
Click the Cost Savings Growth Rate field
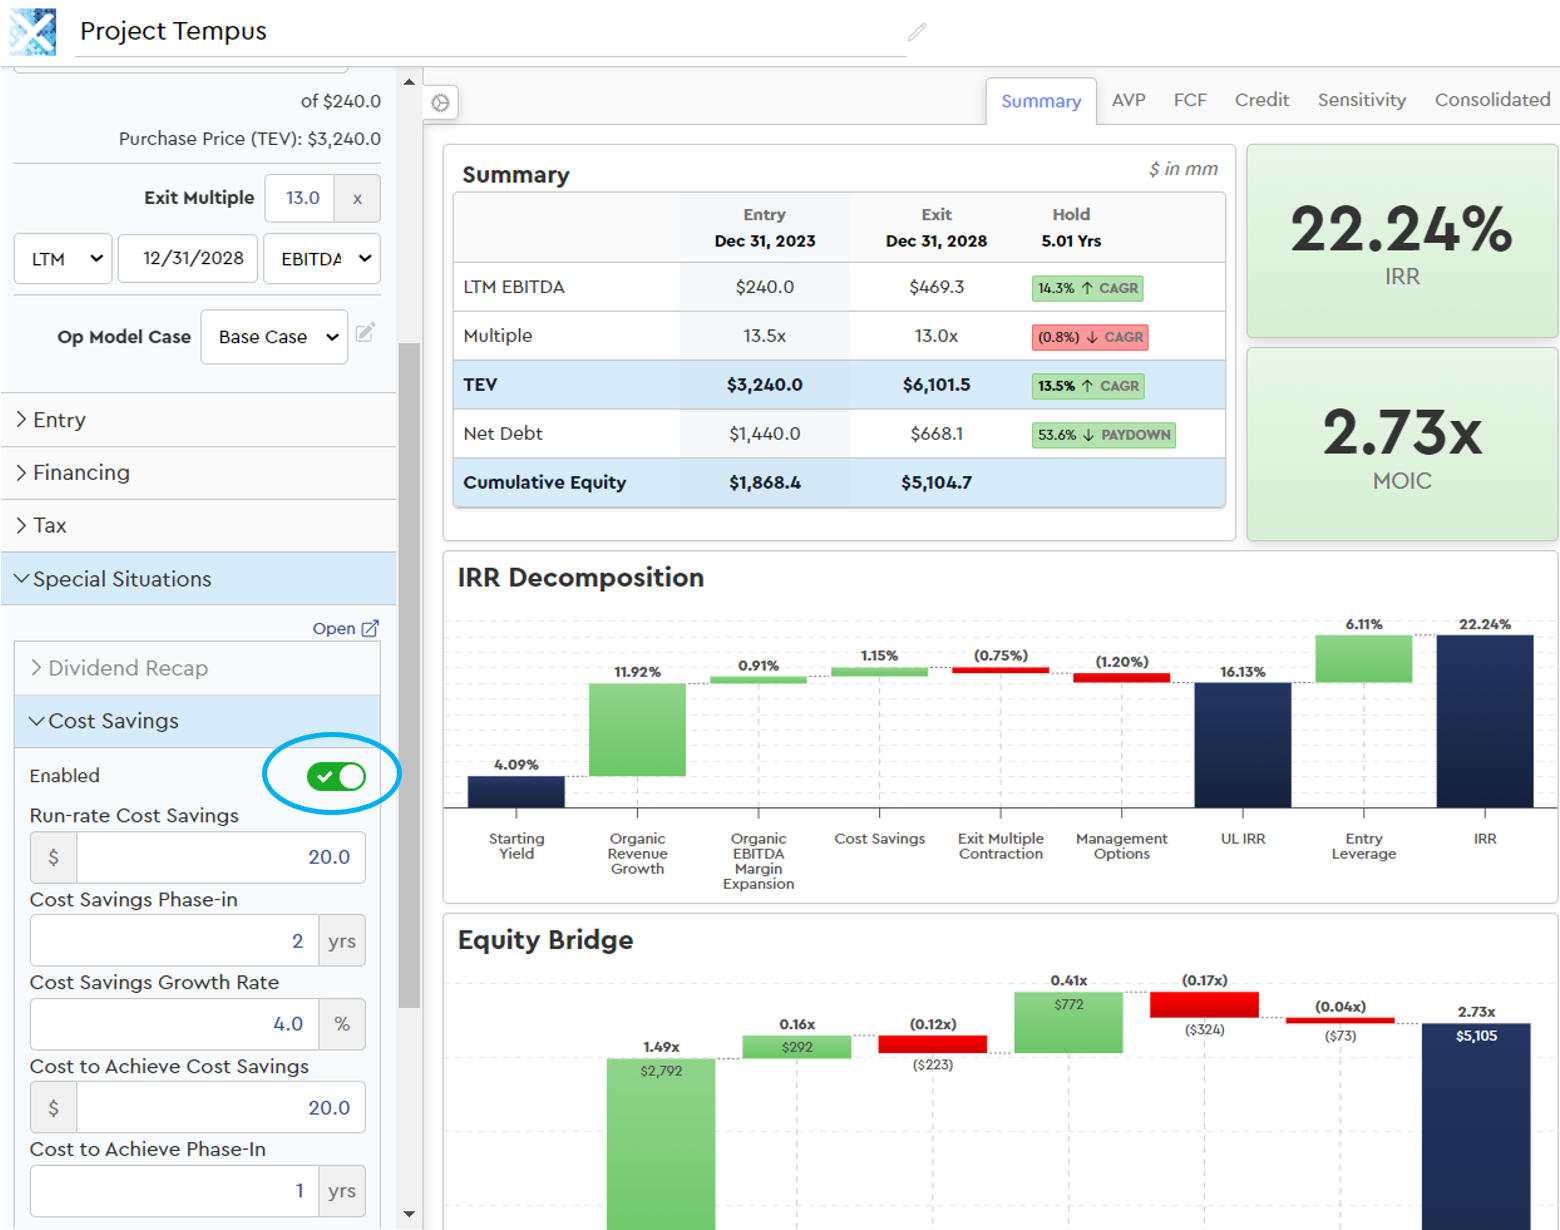point(175,1024)
